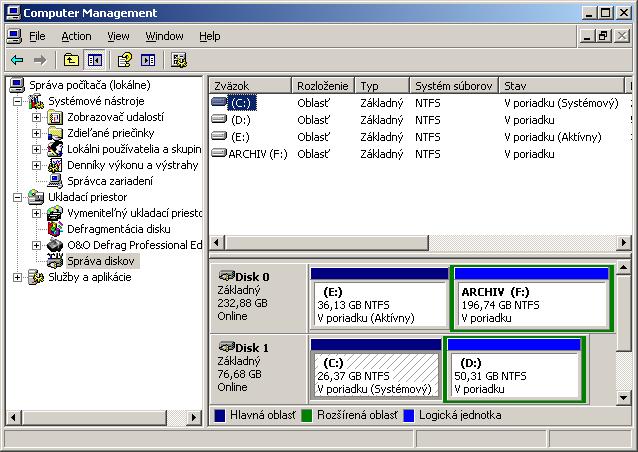Click the Systémové nástroje tree icon
638x452 pixels.
pos(36,101)
